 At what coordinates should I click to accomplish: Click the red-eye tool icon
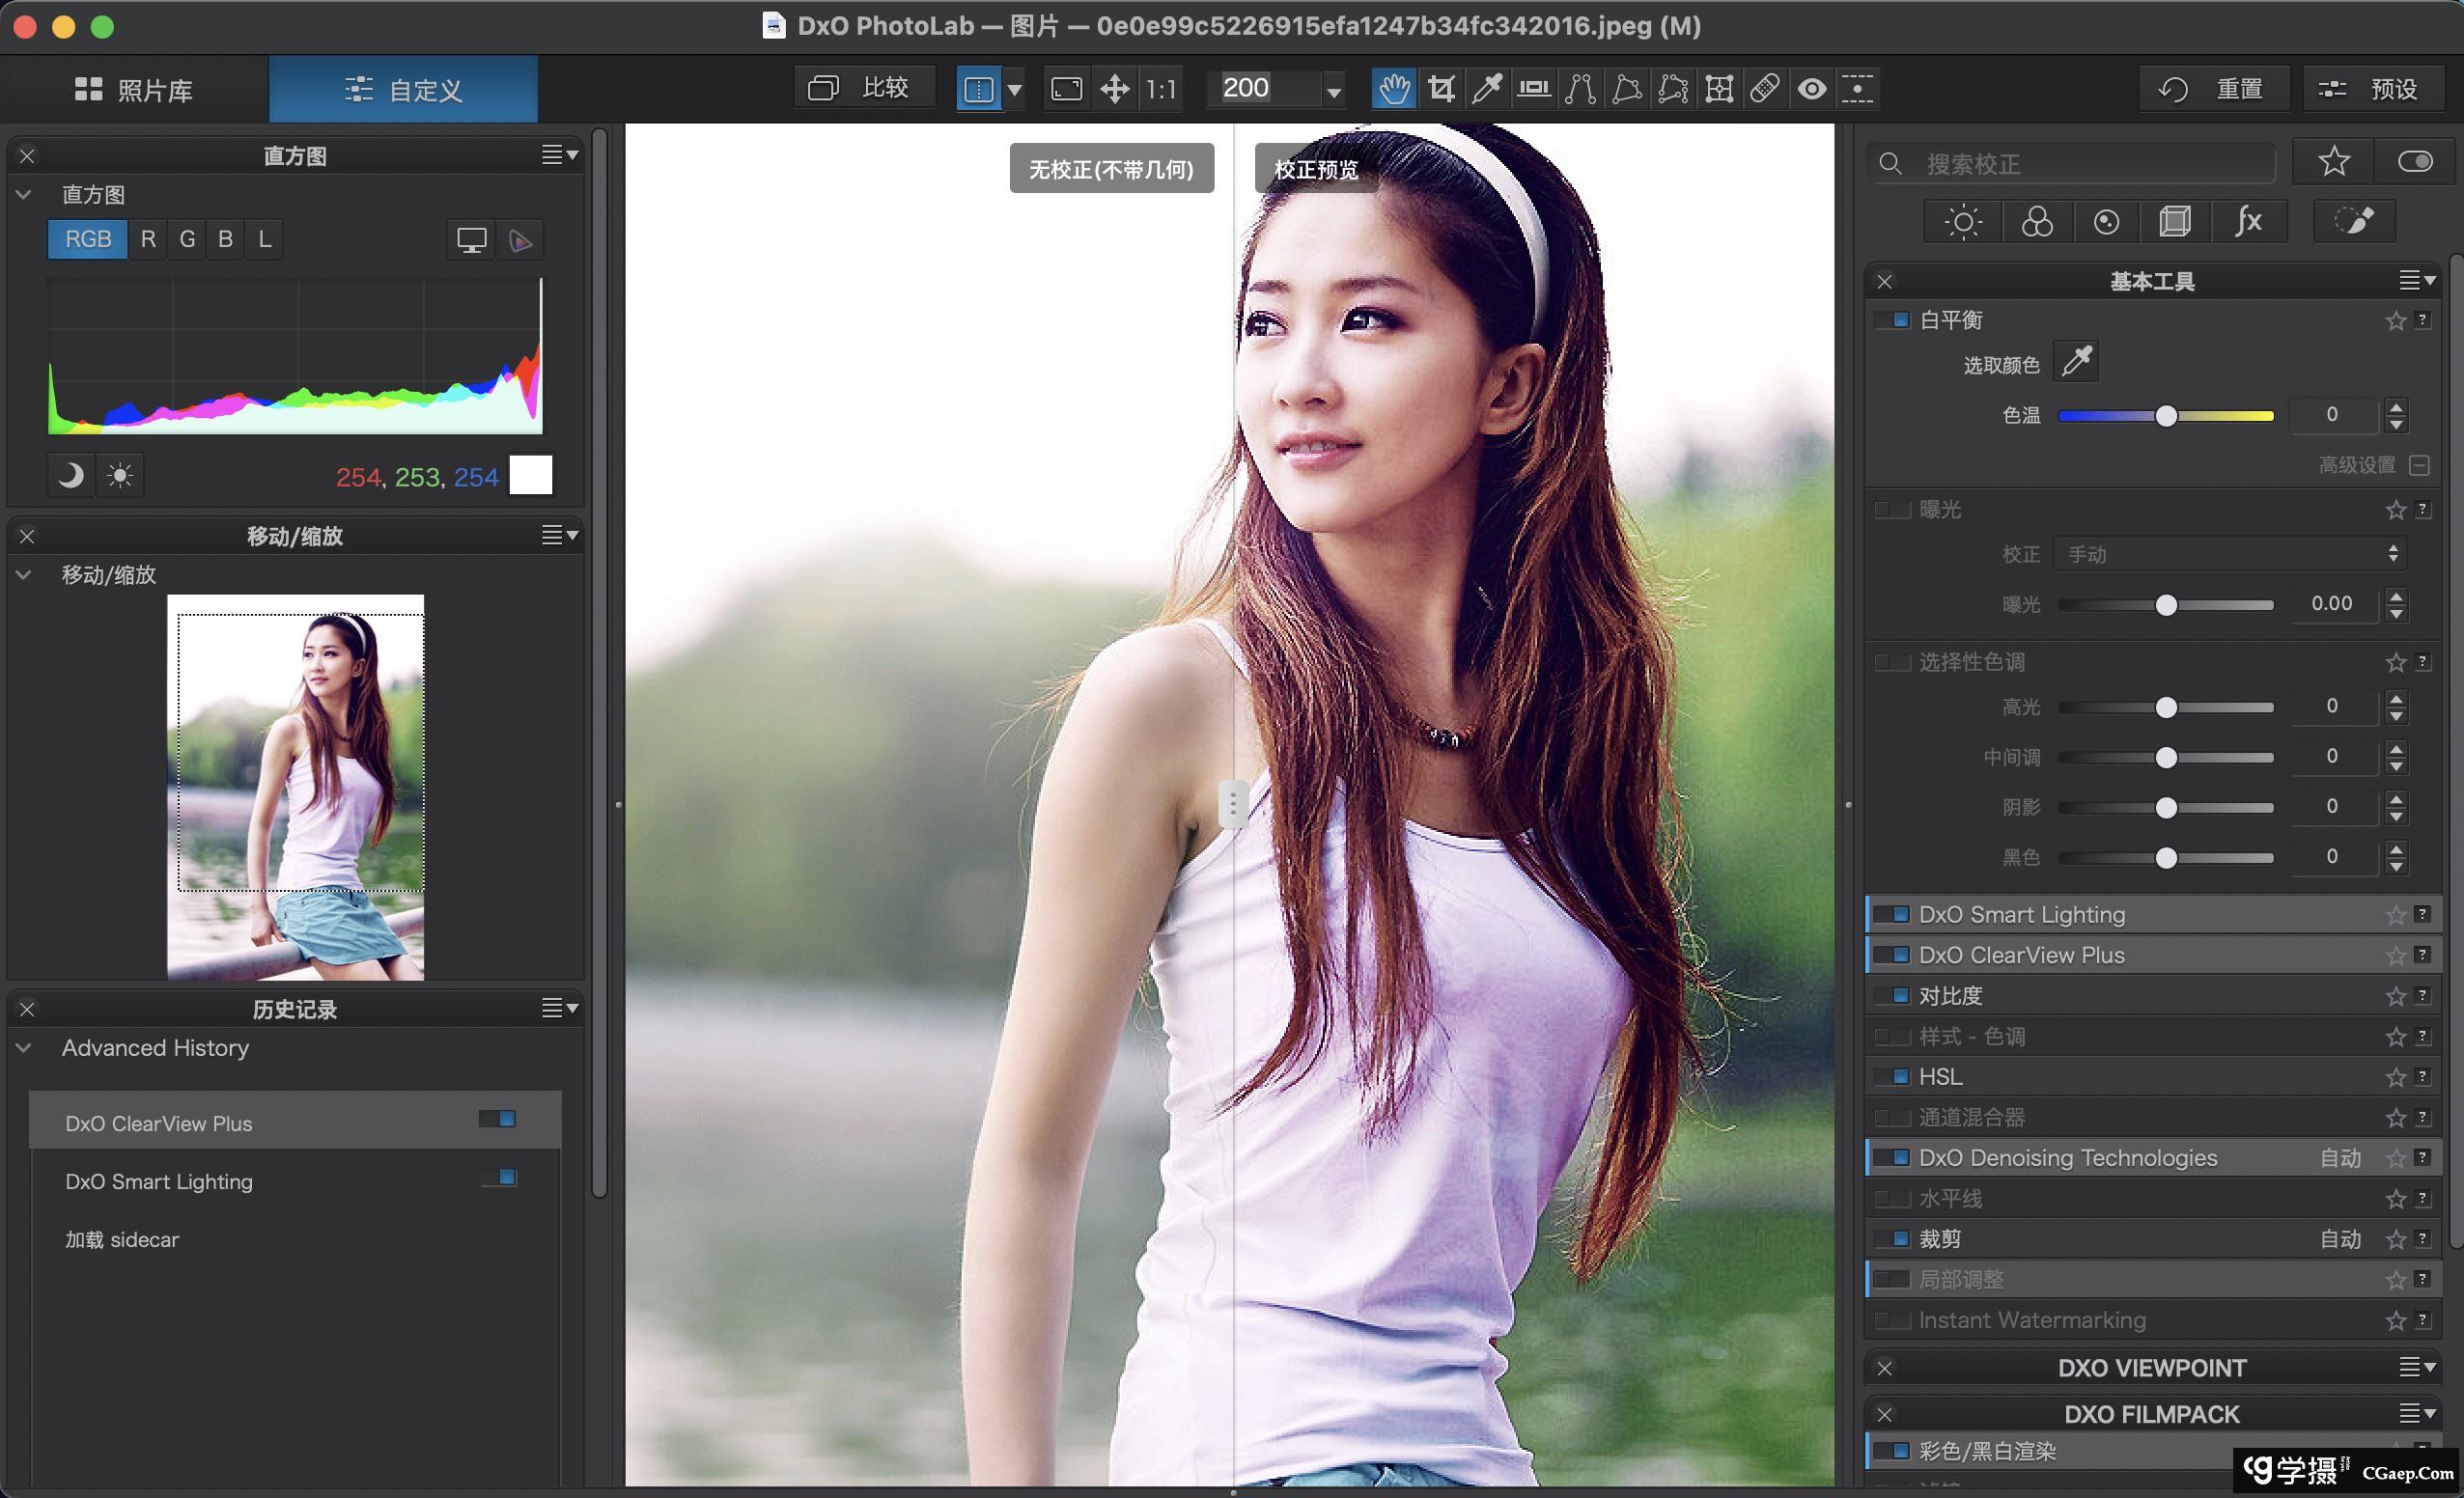[1812, 89]
